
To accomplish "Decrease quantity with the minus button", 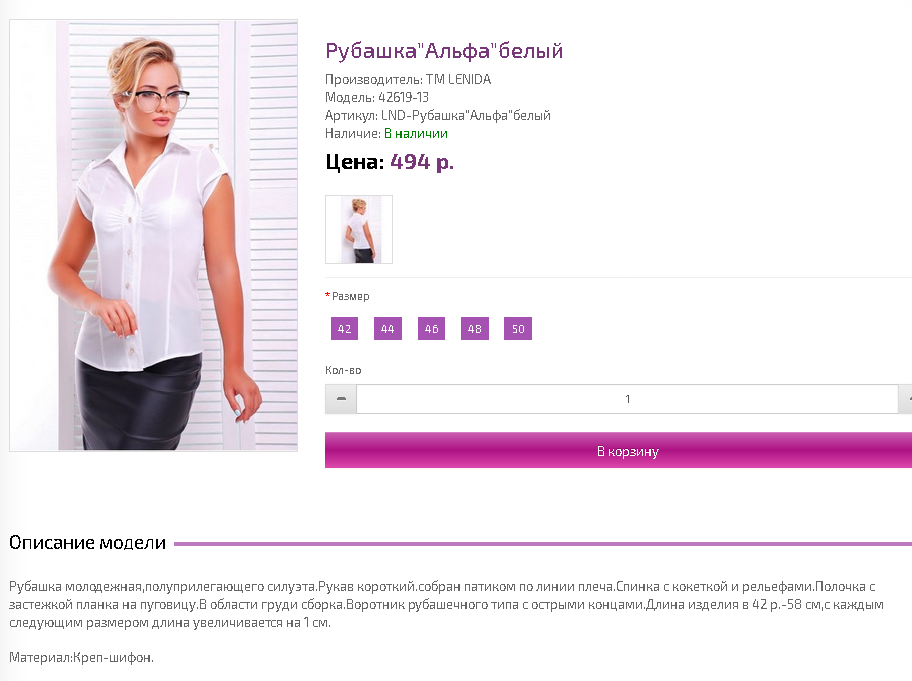I will coord(341,399).
